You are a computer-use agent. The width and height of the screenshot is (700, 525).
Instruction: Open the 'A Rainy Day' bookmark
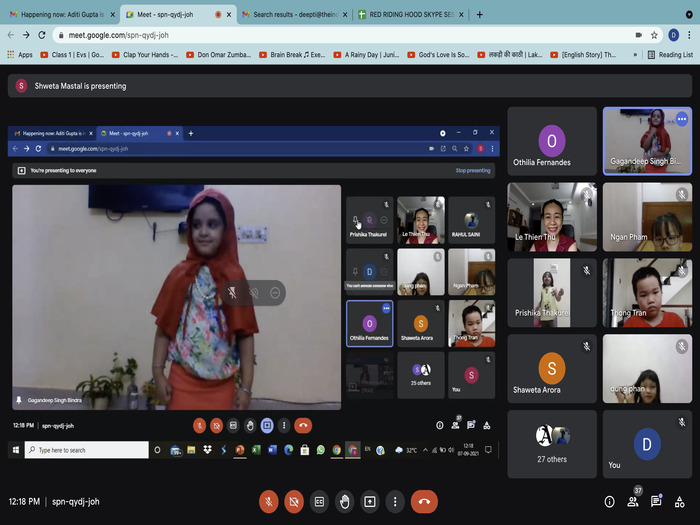tap(366, 54)
